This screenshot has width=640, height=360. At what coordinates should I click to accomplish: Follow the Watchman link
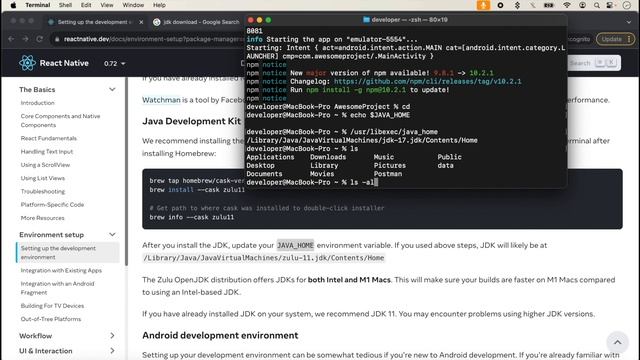[161, 100]
